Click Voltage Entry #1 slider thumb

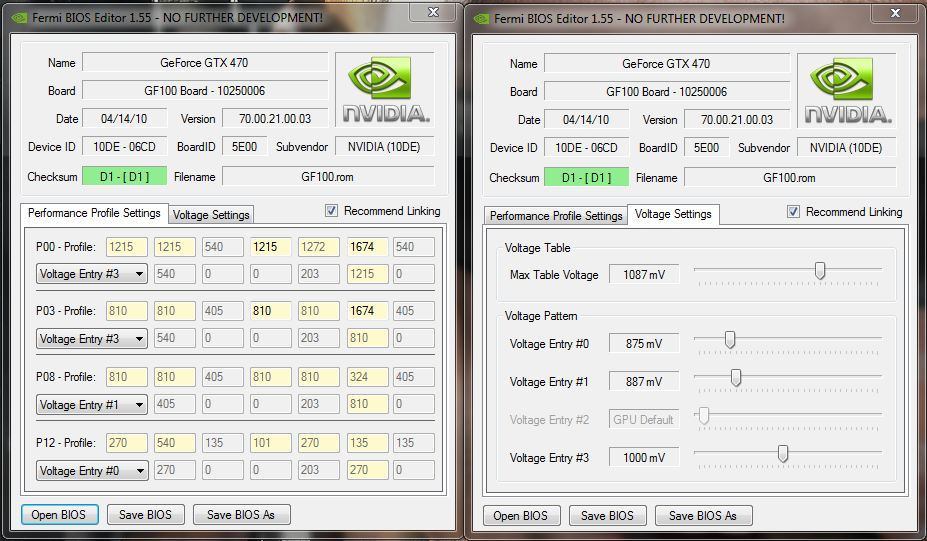736,378
